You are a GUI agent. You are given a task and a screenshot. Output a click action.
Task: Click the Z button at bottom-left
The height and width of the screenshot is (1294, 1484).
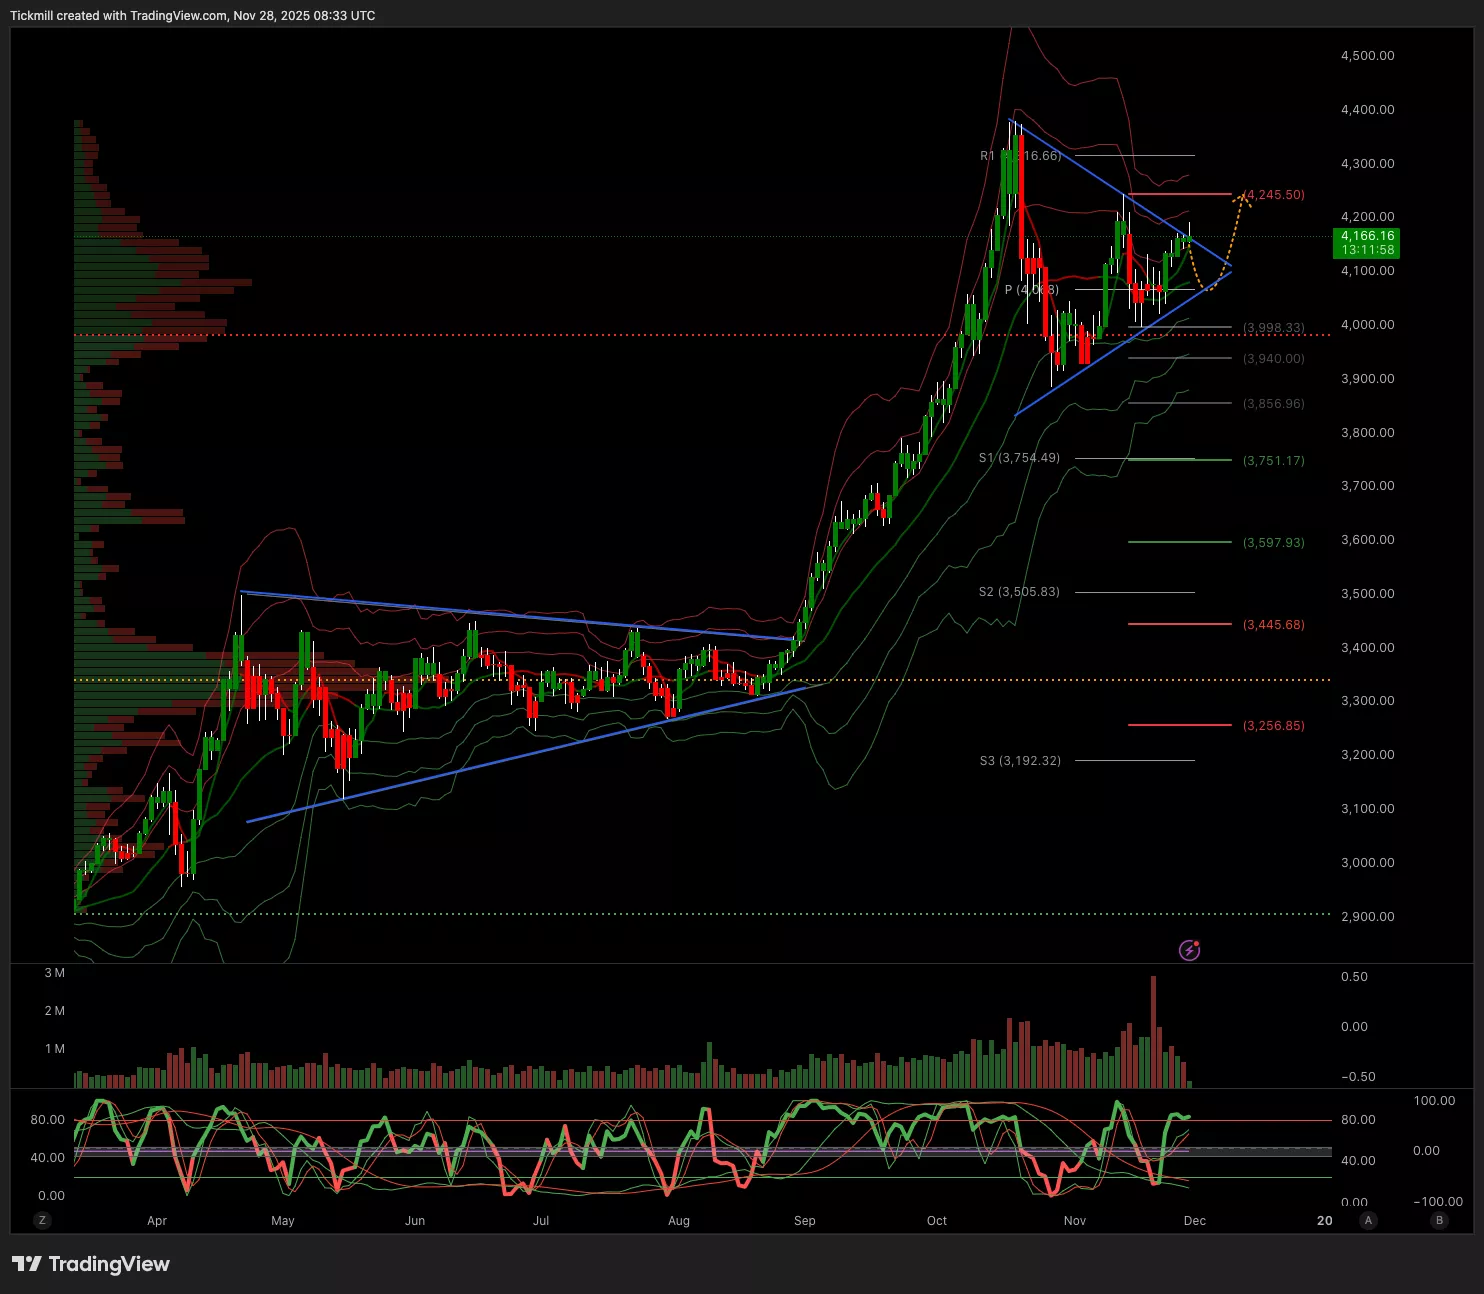point(42,1220)
